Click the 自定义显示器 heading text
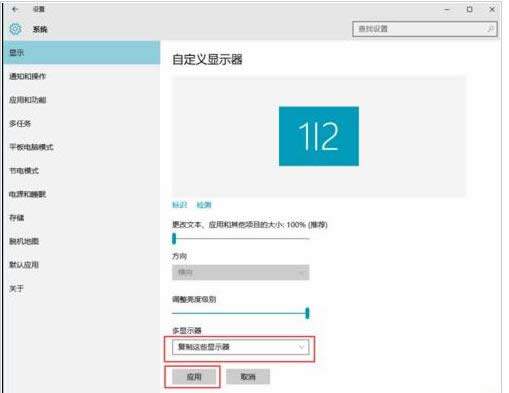This screenshot has width=509, height=393. coord(207,60)
